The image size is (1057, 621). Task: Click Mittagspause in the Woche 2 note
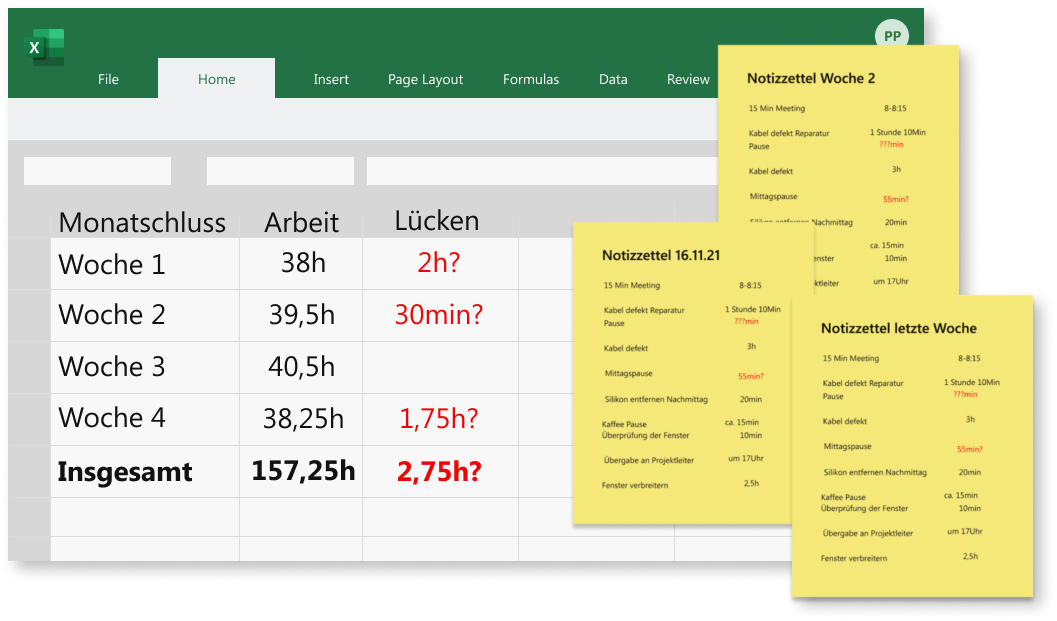773,197
